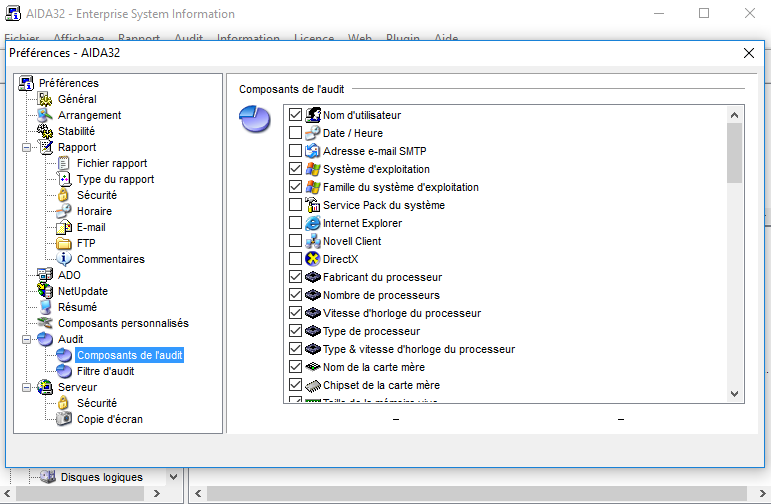The image size is (771, 504).
Task: Click the Arrangement icon in tree
Action: (x=45, y=115)
